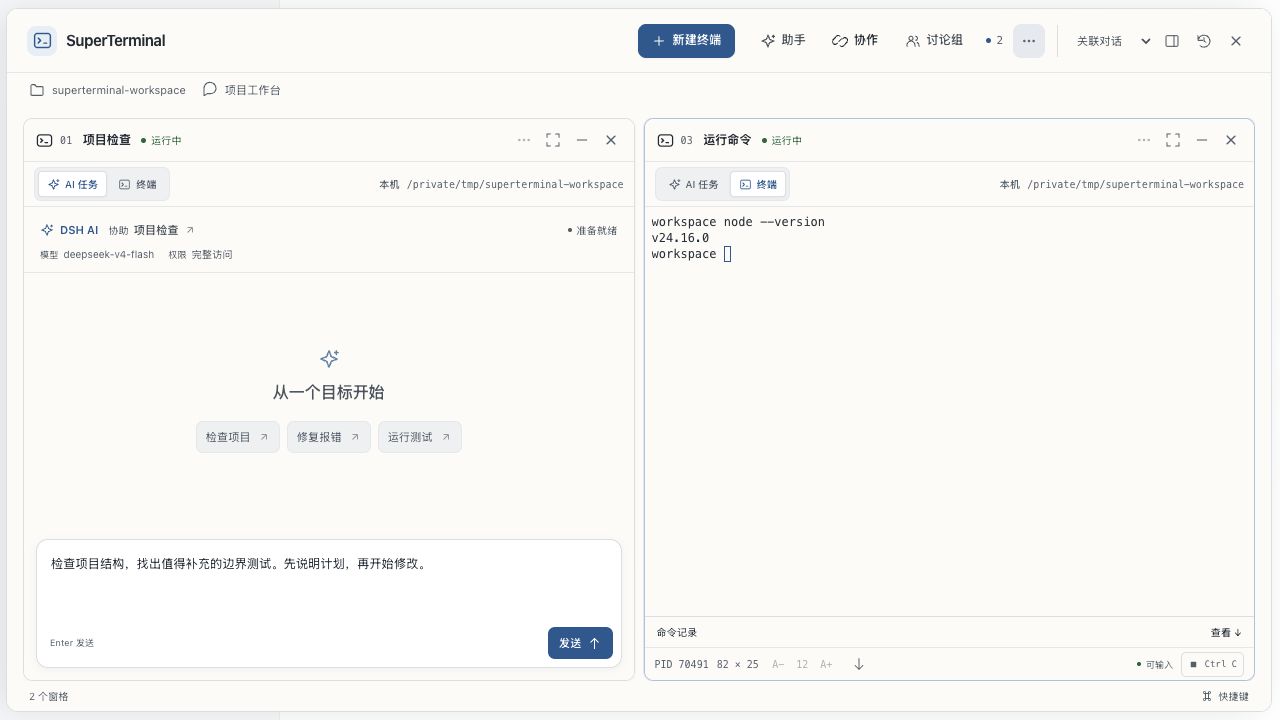Click the workspace path in 运行命令 pane
This screenshot has width=1280, height=720.
click(1135, 184)
